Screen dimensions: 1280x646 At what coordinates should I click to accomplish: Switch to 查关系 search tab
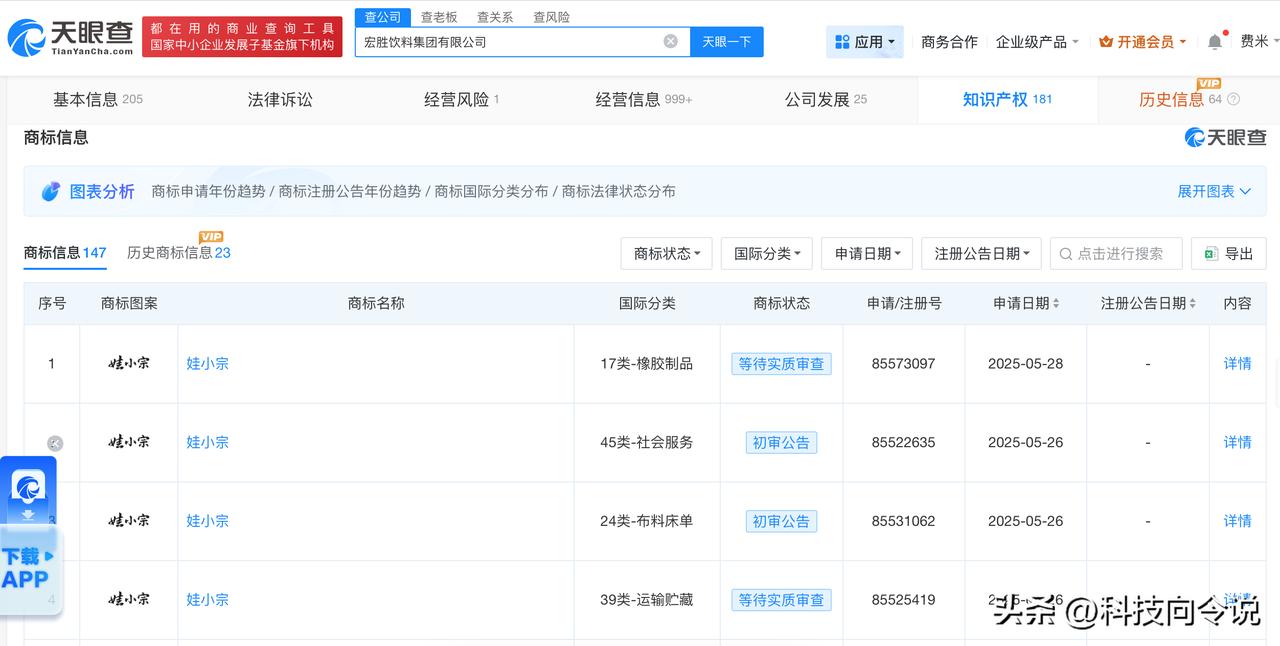tap(495, 17)
